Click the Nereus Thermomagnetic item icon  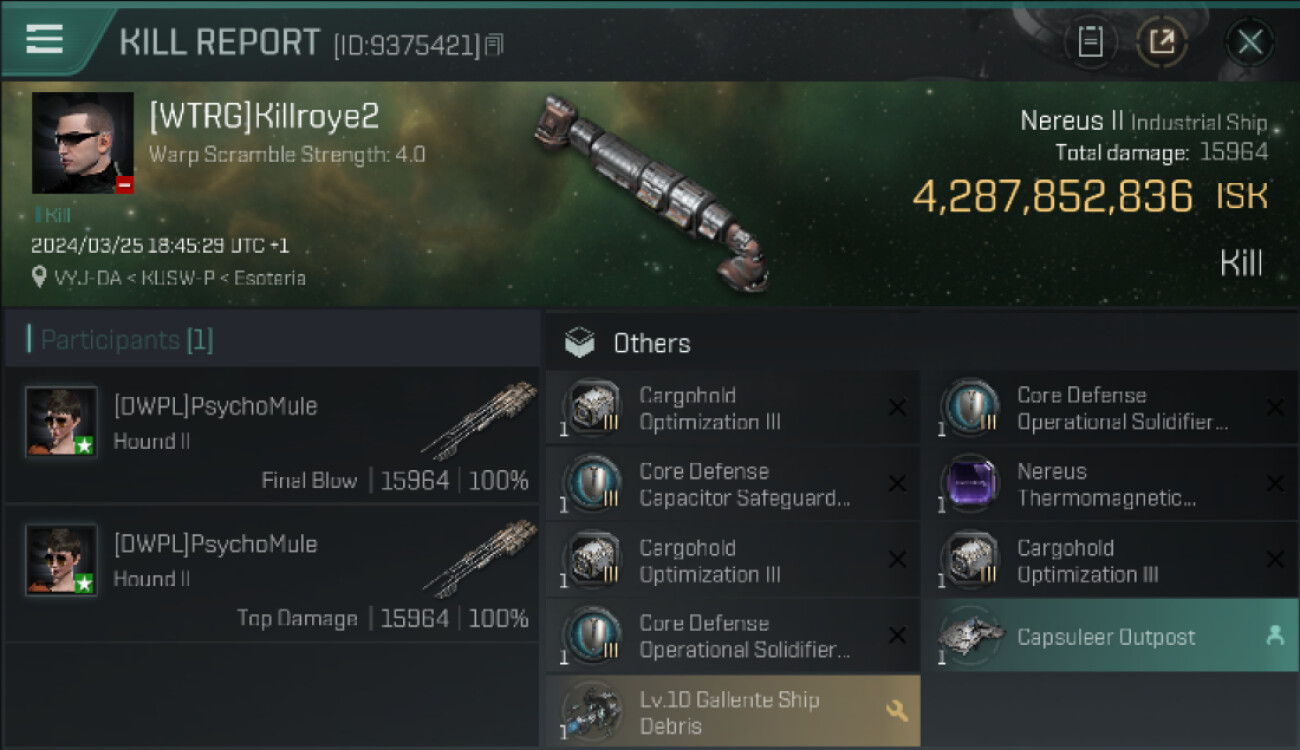(x=969, y=484)
